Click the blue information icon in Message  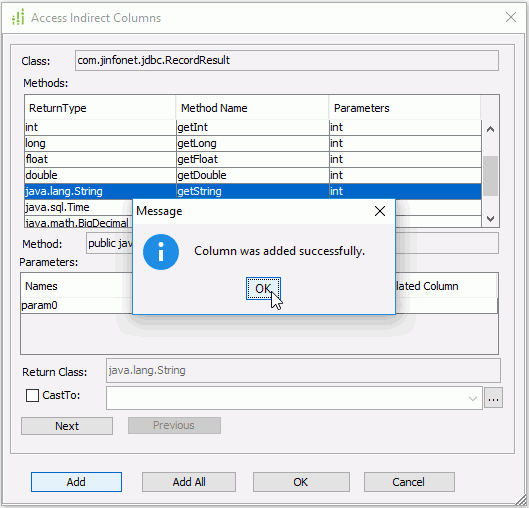coord(161,252)
